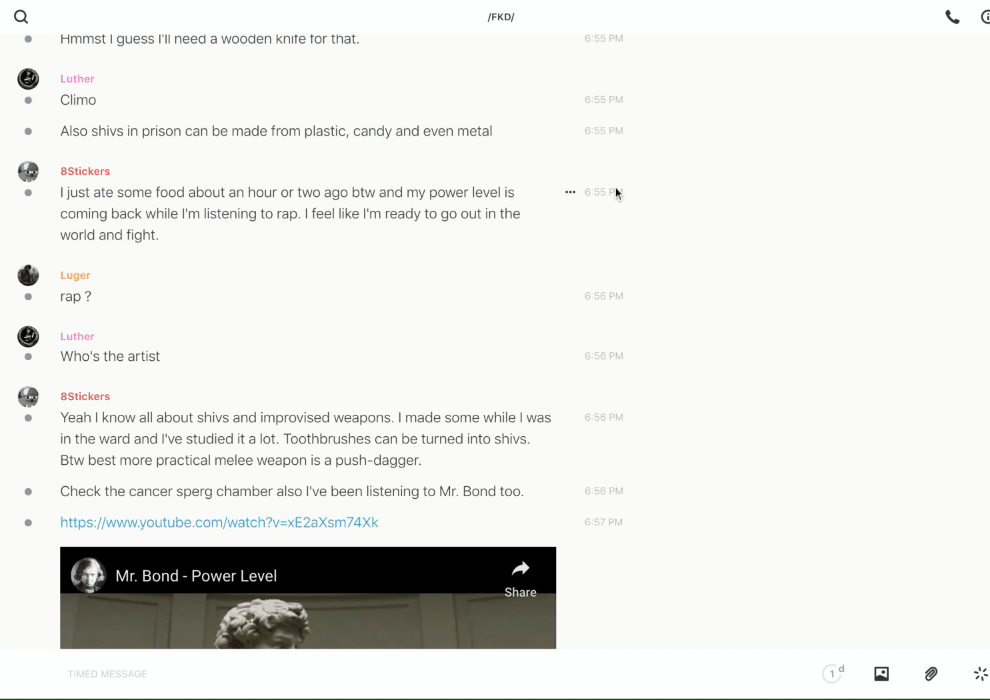Attach a file with the paperclip icon
The image size is (990, 700).
[x=931, y=674]
